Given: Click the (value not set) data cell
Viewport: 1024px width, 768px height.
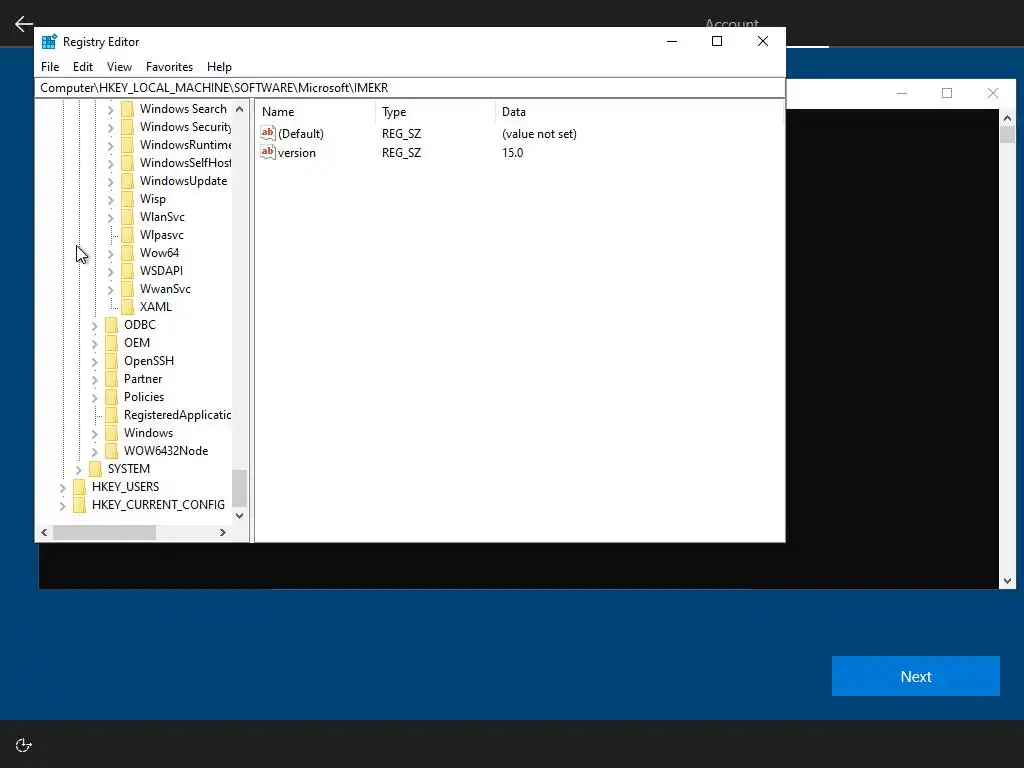Looking at the screenshot, I should point(539,133).
